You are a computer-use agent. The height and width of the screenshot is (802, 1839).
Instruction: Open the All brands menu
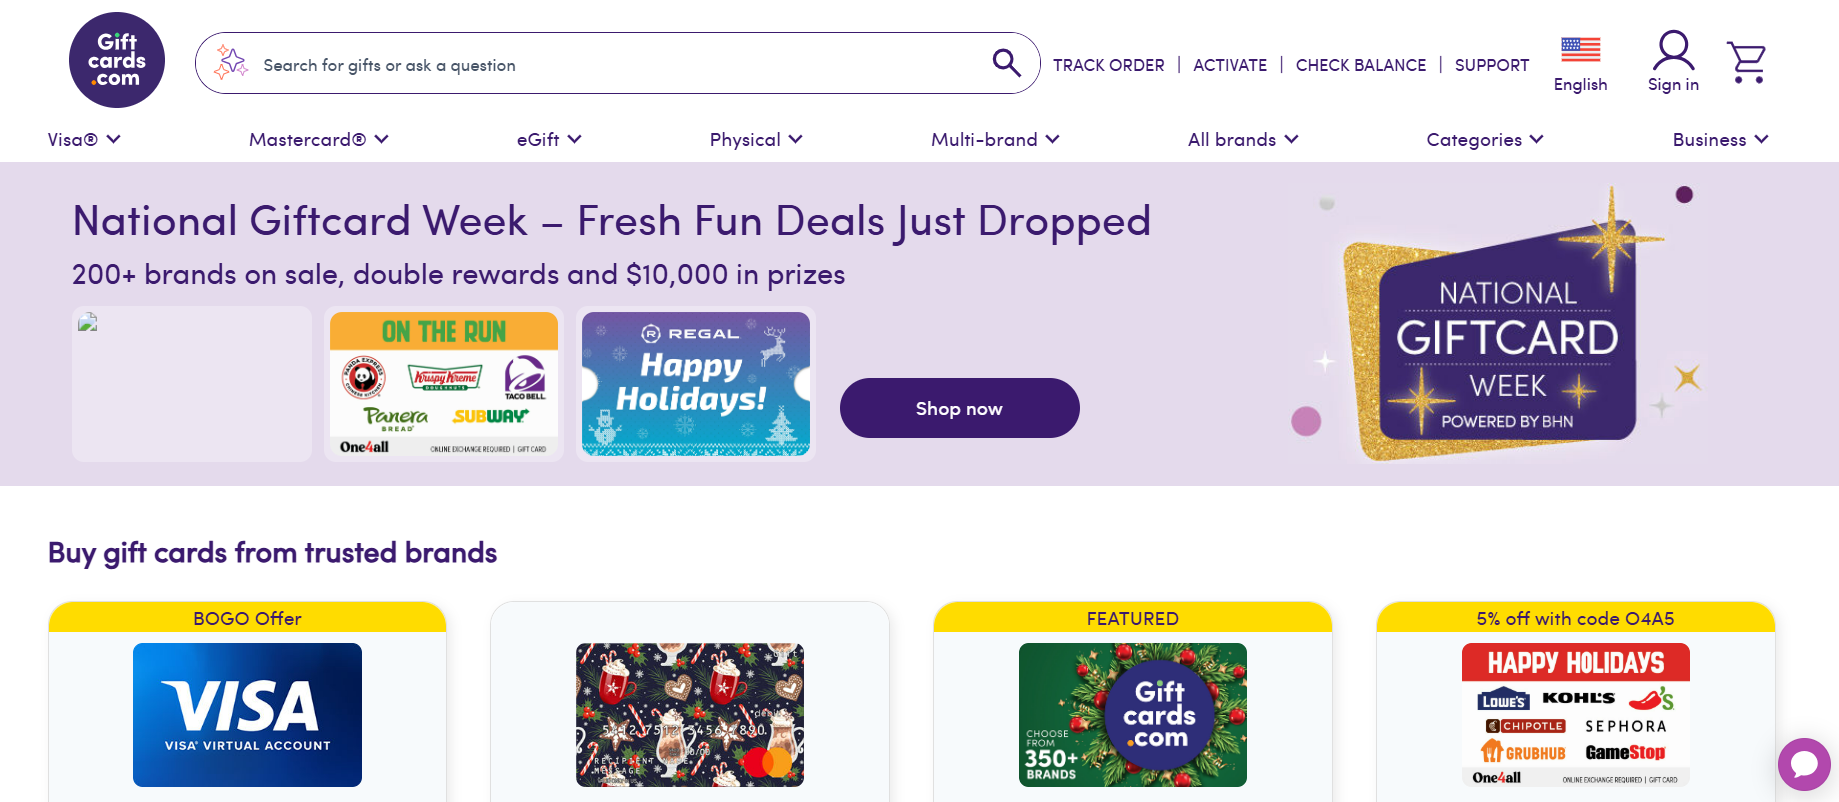click(x=1242, y=140)
